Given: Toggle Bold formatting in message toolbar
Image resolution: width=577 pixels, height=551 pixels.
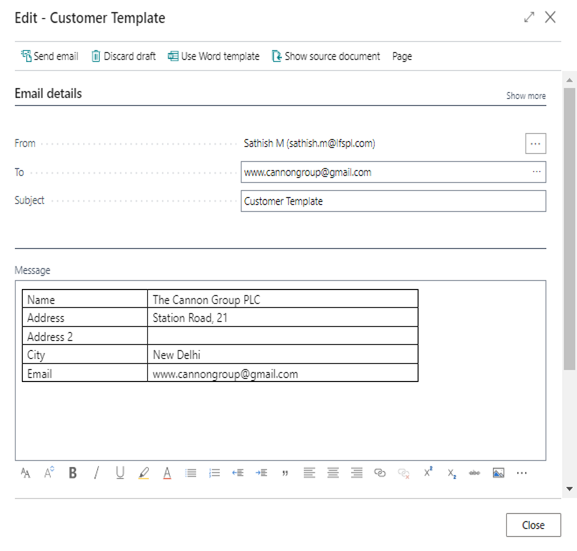Looking at the screenshot, I should pyautogui.click(x=73, y=473).
